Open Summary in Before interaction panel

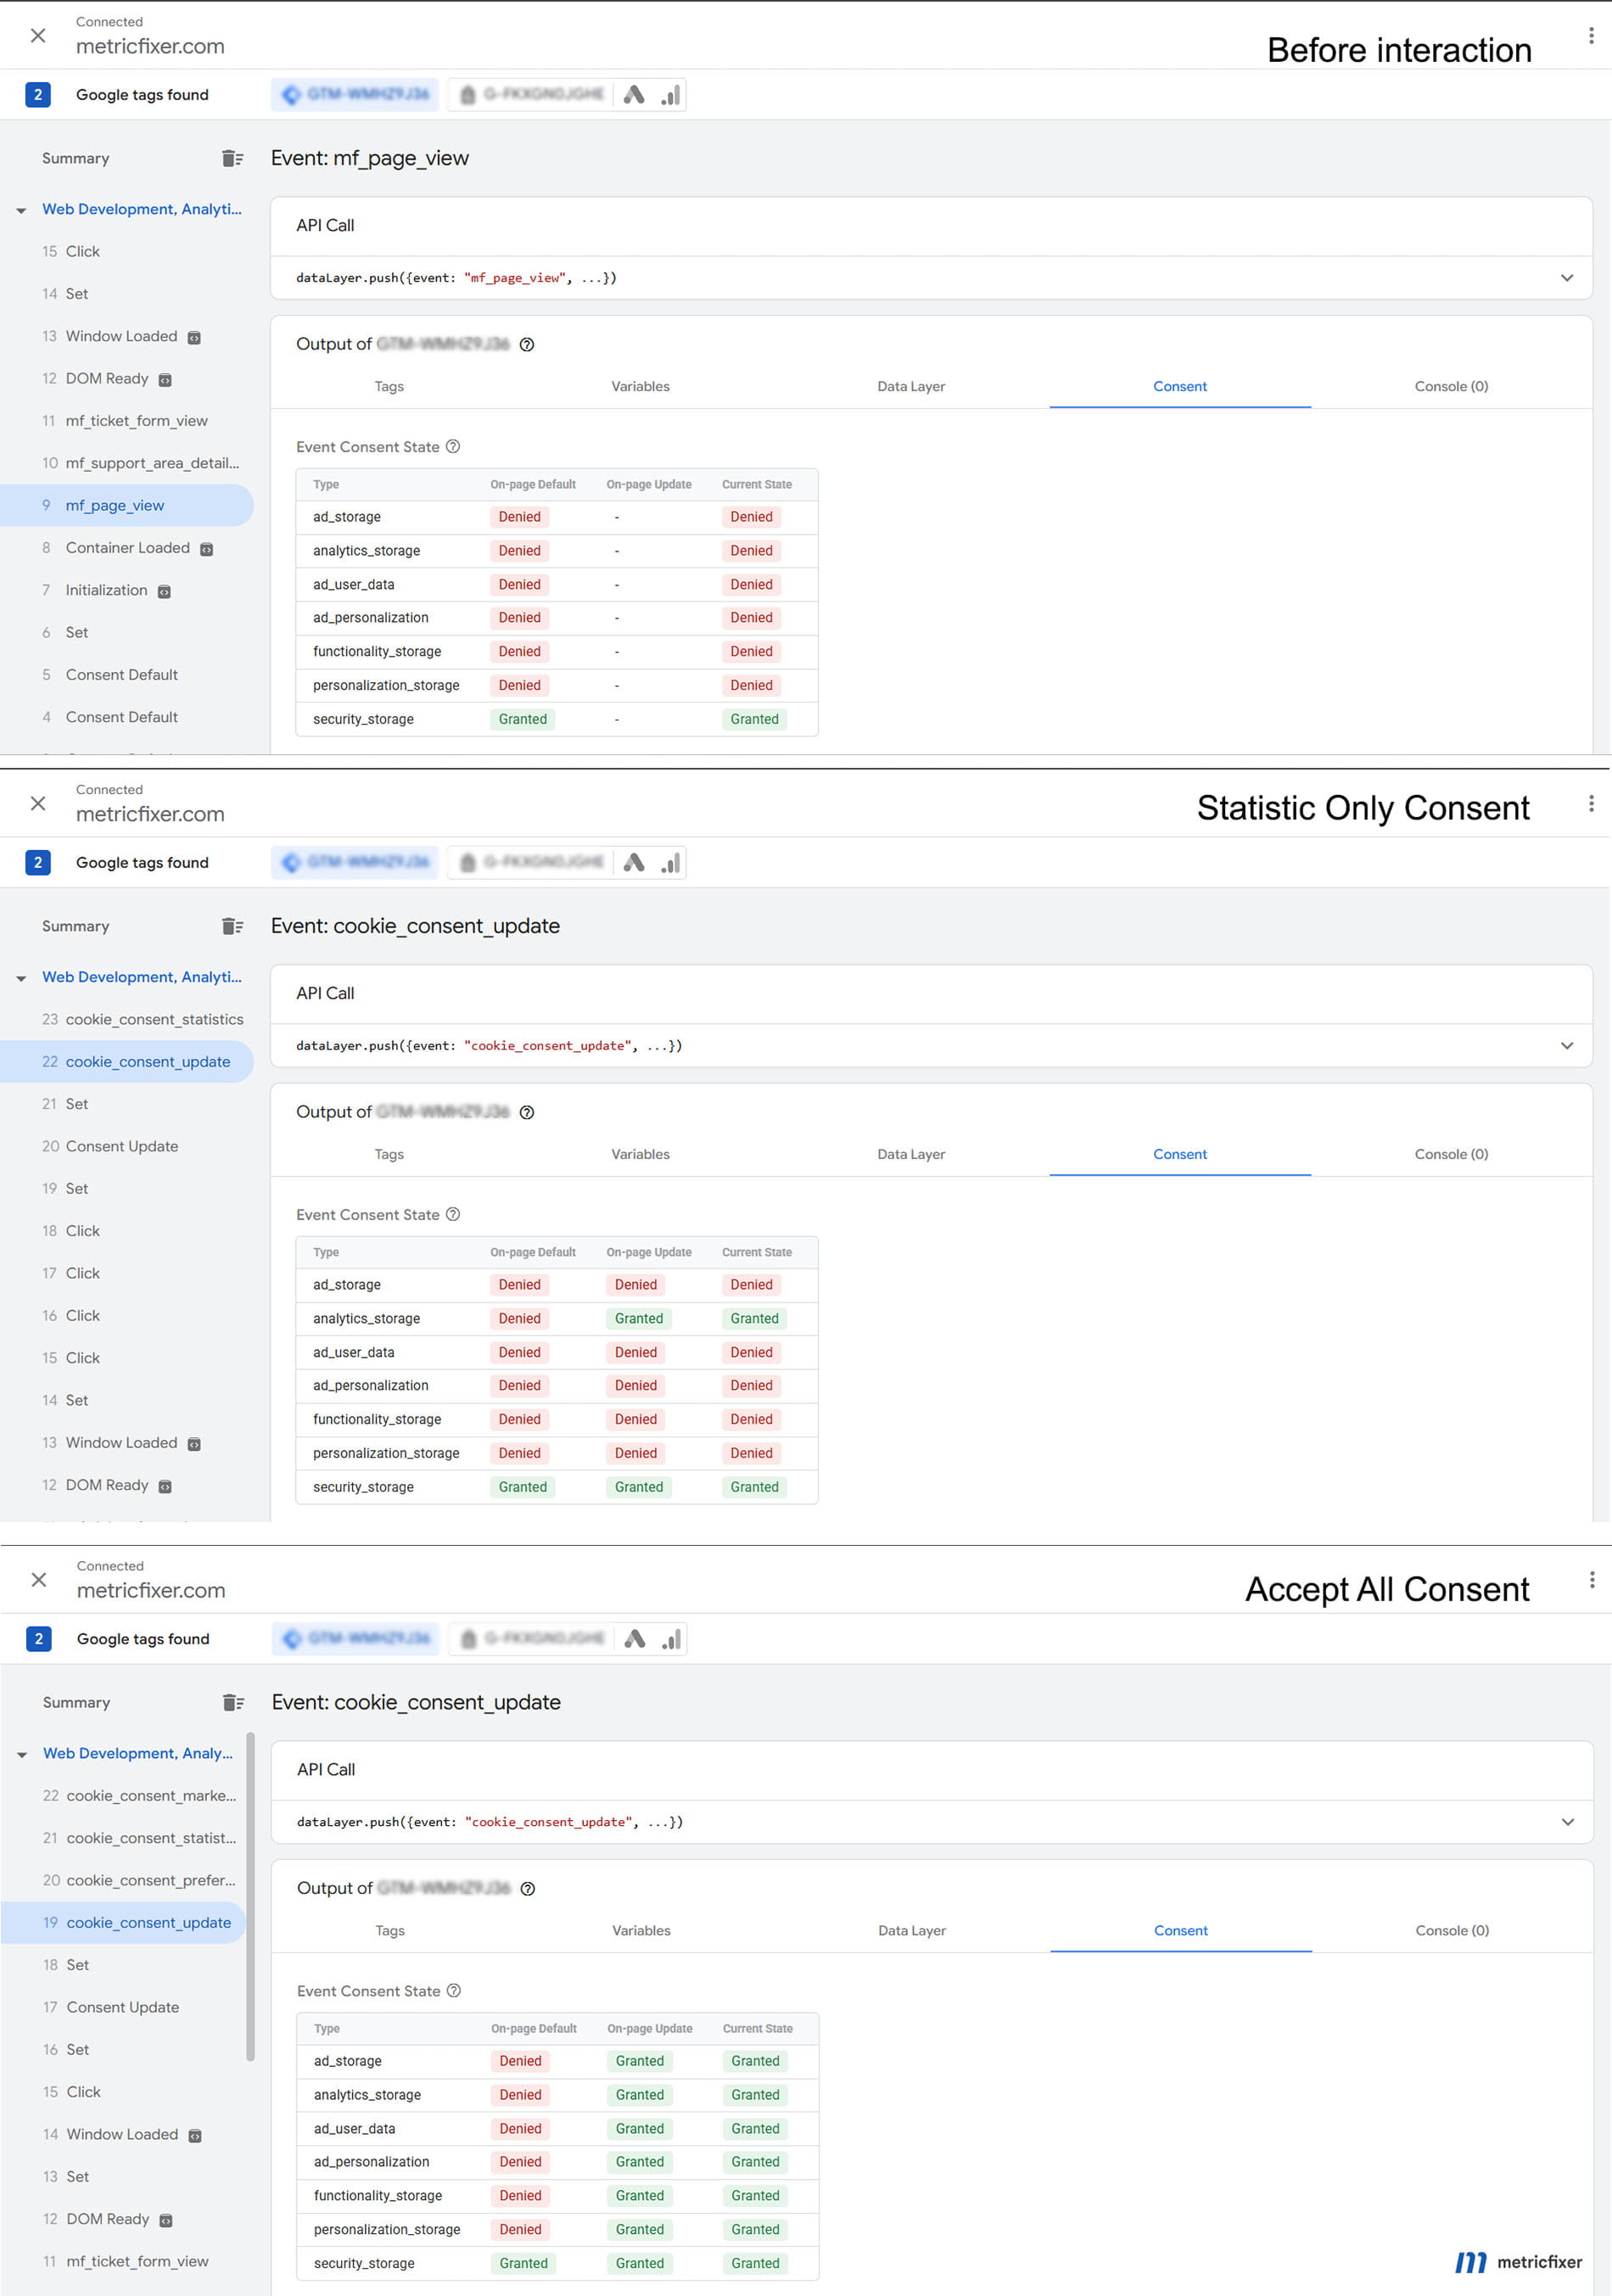(x=76, y=158)
